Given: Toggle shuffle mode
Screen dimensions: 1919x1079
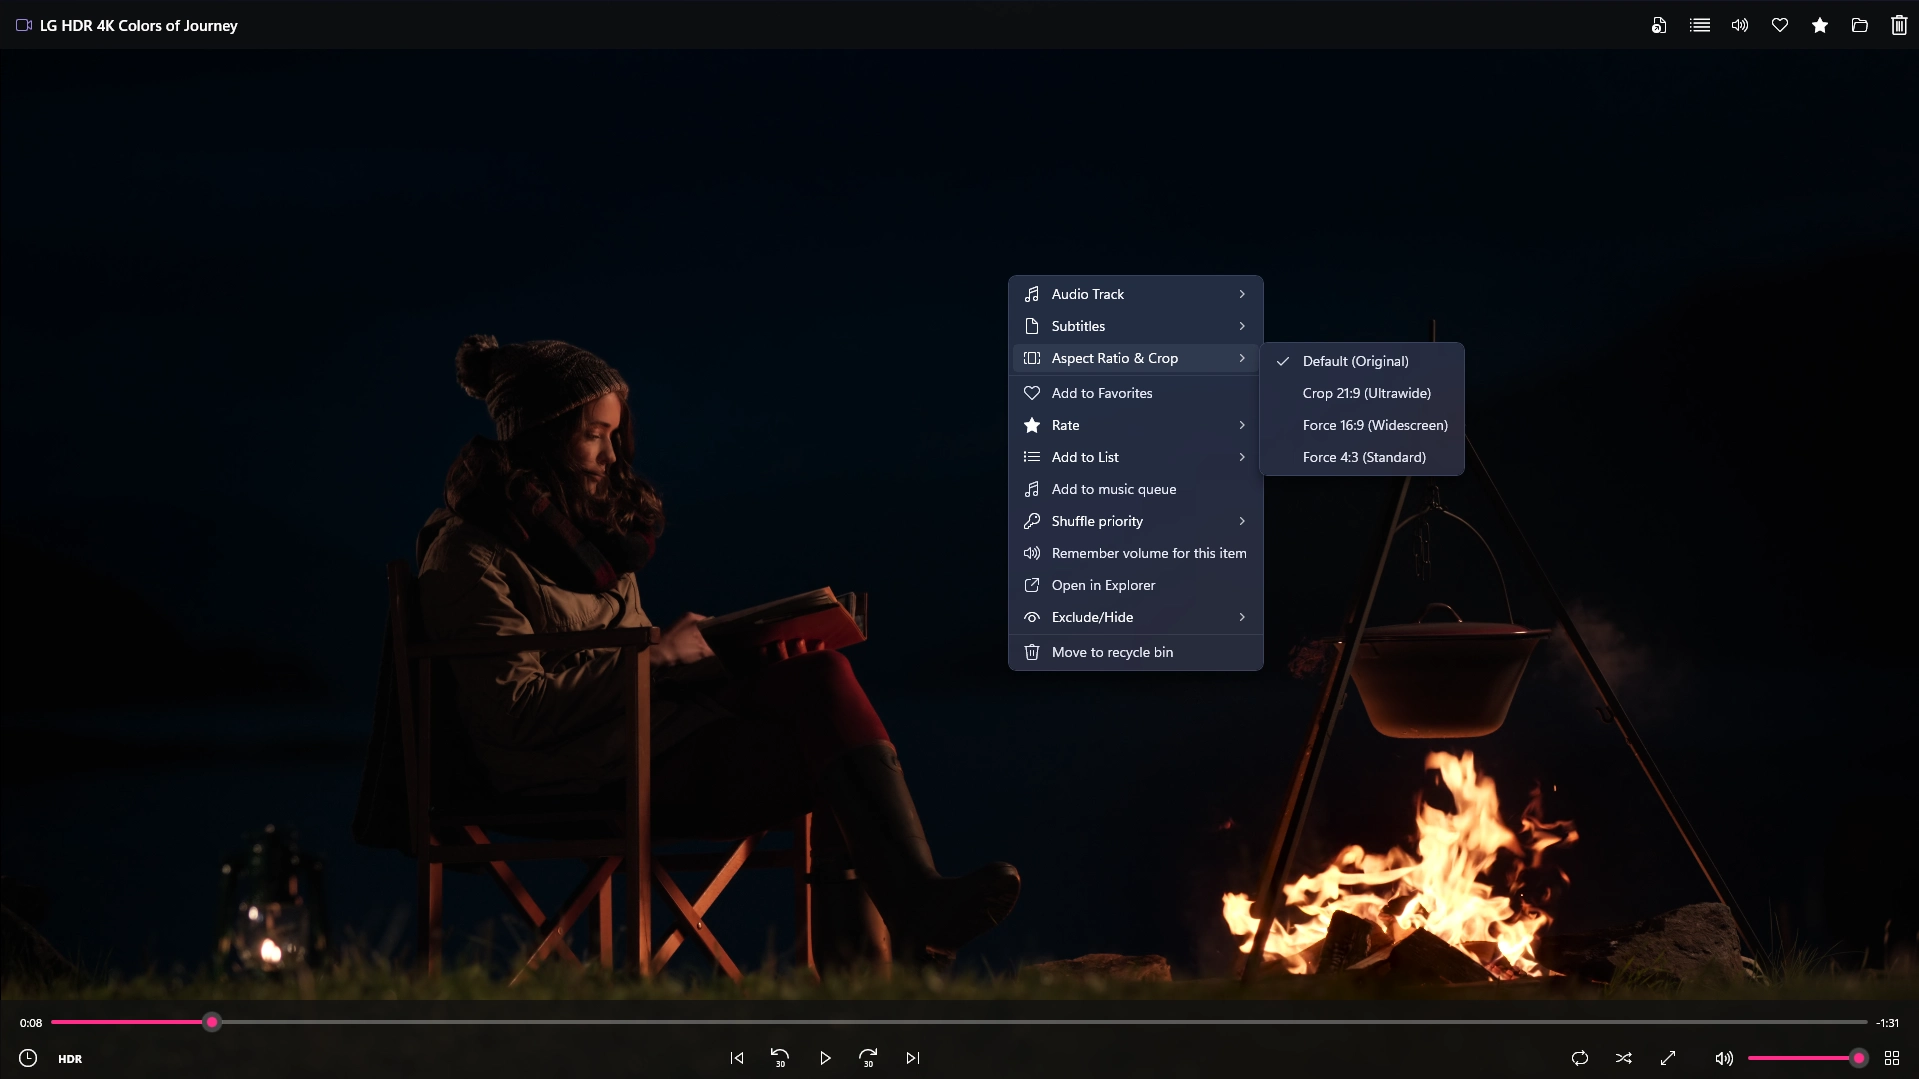Looking at the screenshot, I should [x=1624, y=1058].
